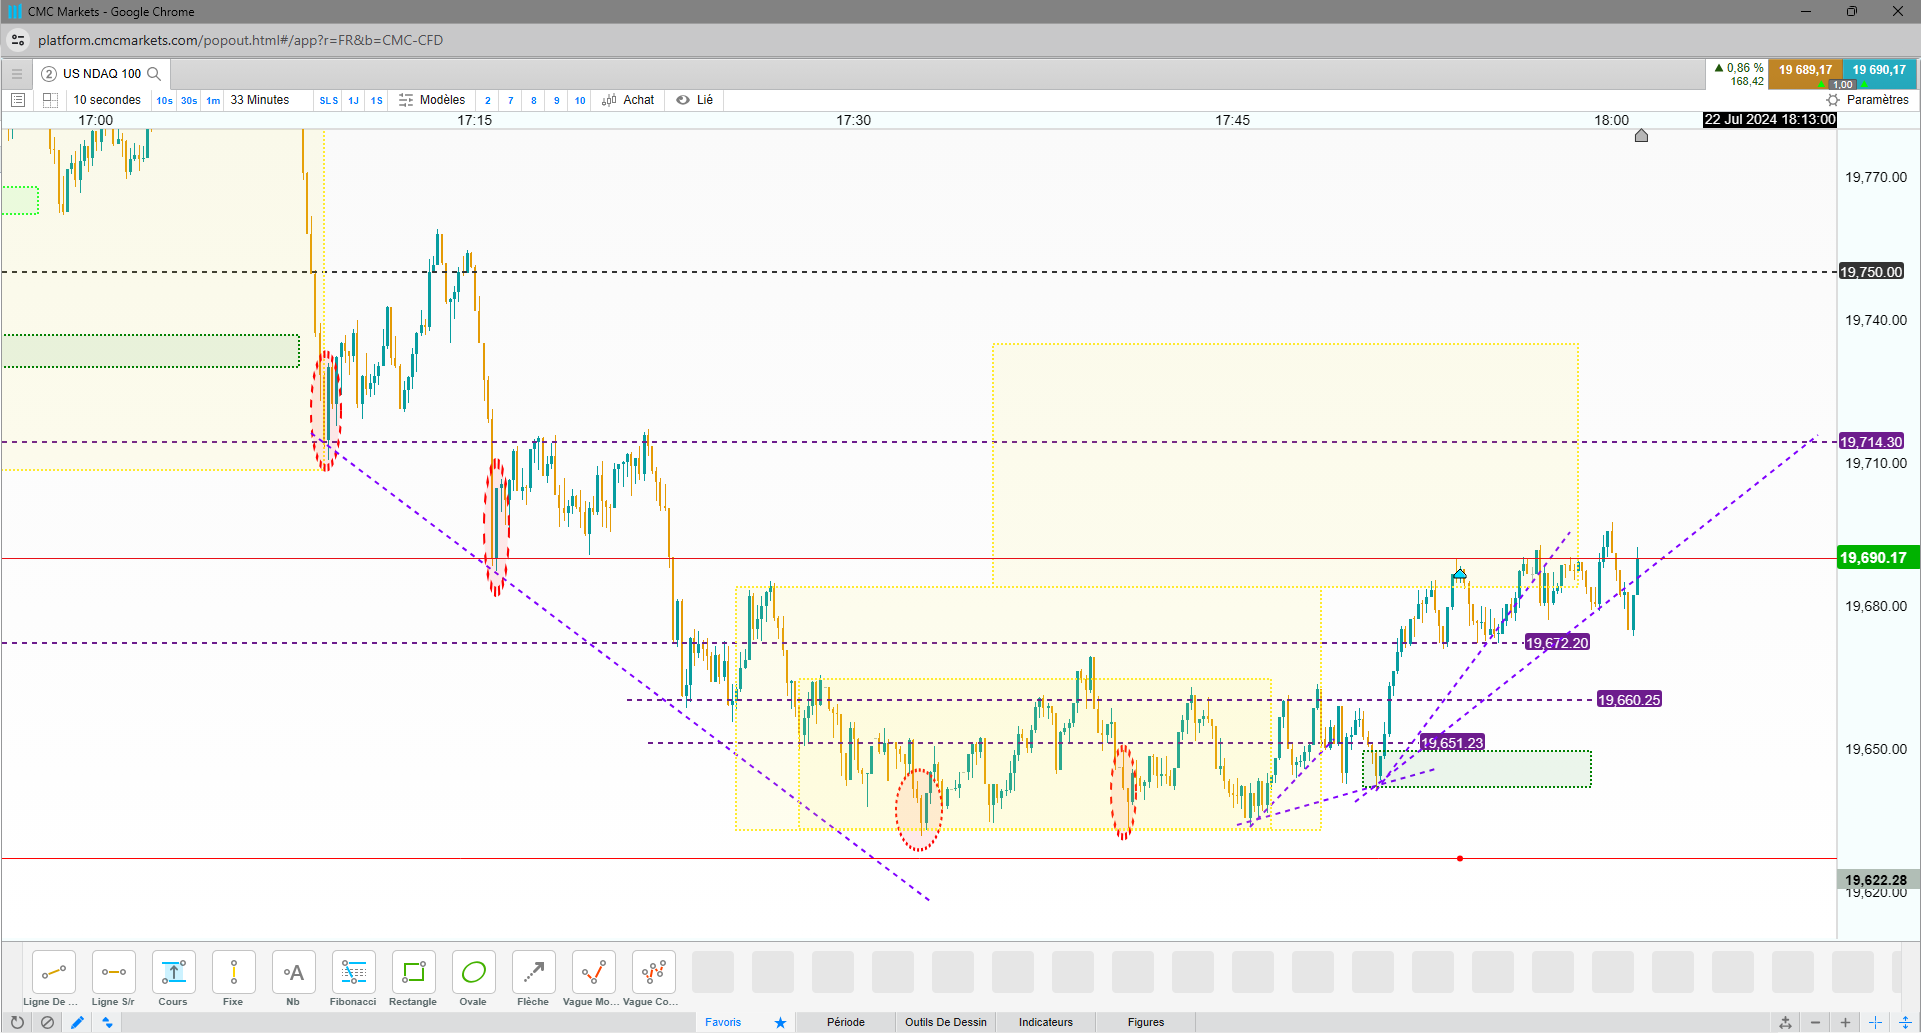Choose the Ovale ellipse tool
Viewport: 1921px width, 1033px height.
point(473,972)
